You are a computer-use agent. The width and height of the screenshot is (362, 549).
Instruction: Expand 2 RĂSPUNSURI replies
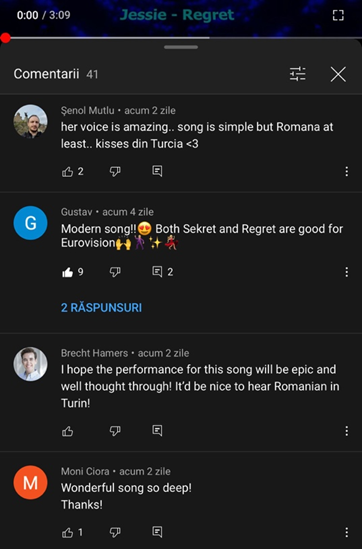[102, 308]
